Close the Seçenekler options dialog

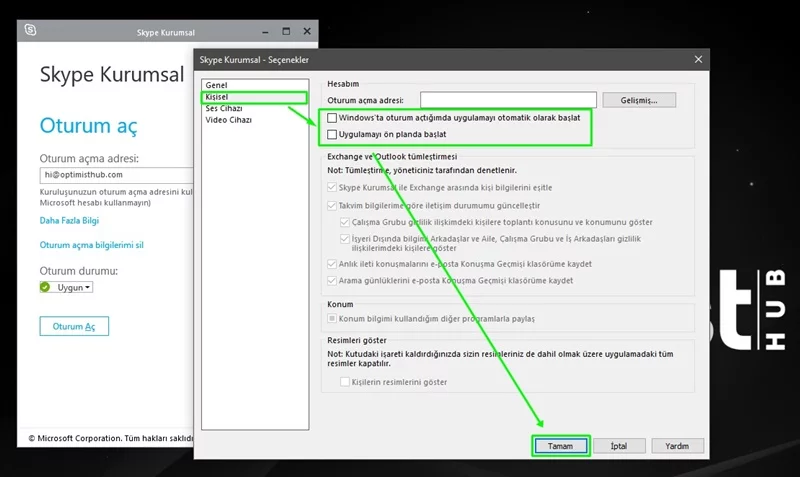(x=700, y=60)
